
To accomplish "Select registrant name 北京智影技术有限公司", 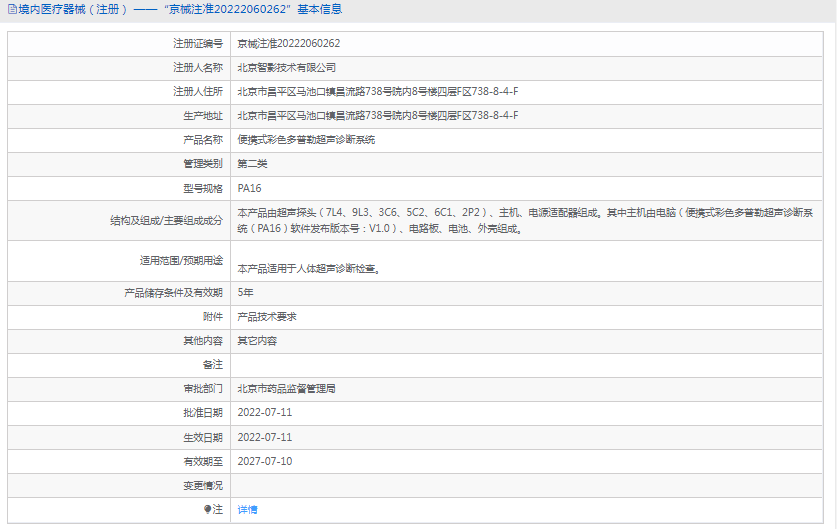I will point(287,68).
